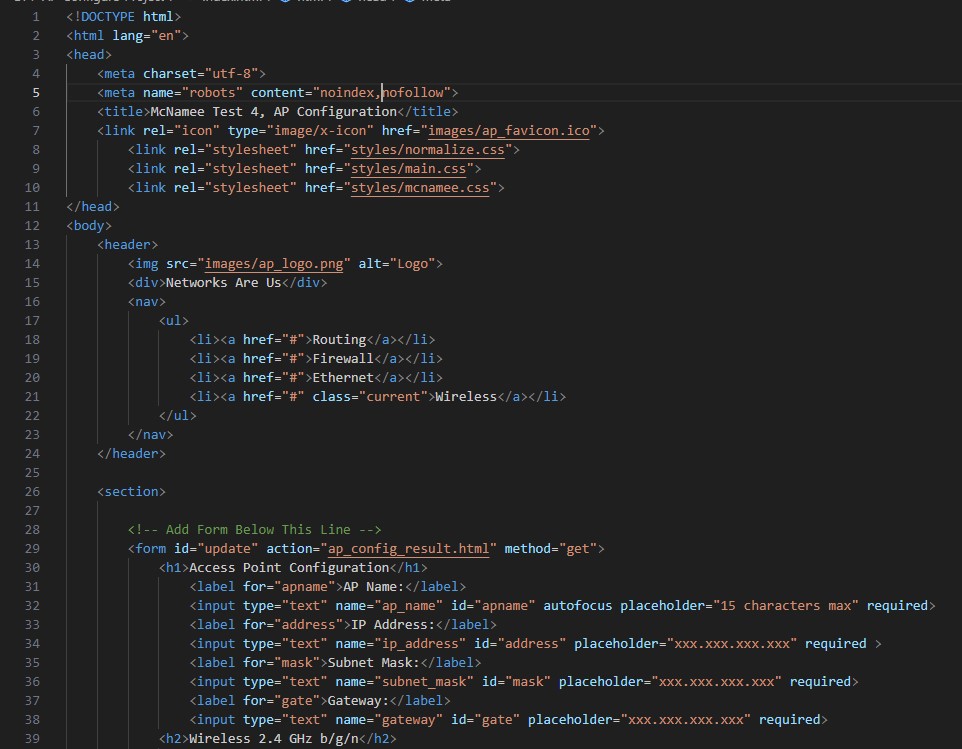The width and height of the screenshot is (962, 749).
Task: Click the "noindex,nofollow" content value
Action: 382,93
